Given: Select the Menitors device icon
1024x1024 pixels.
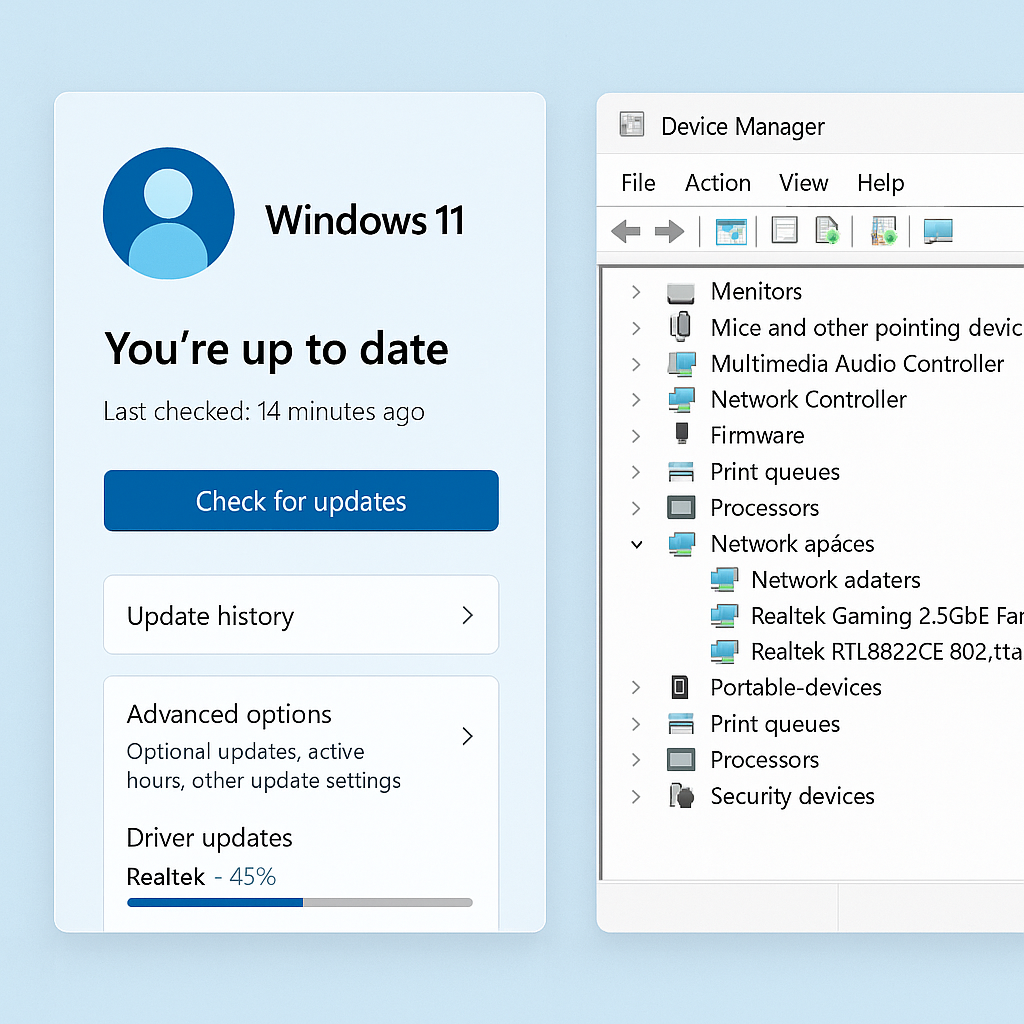Looking at the screenshot, I should pos(680,291).
